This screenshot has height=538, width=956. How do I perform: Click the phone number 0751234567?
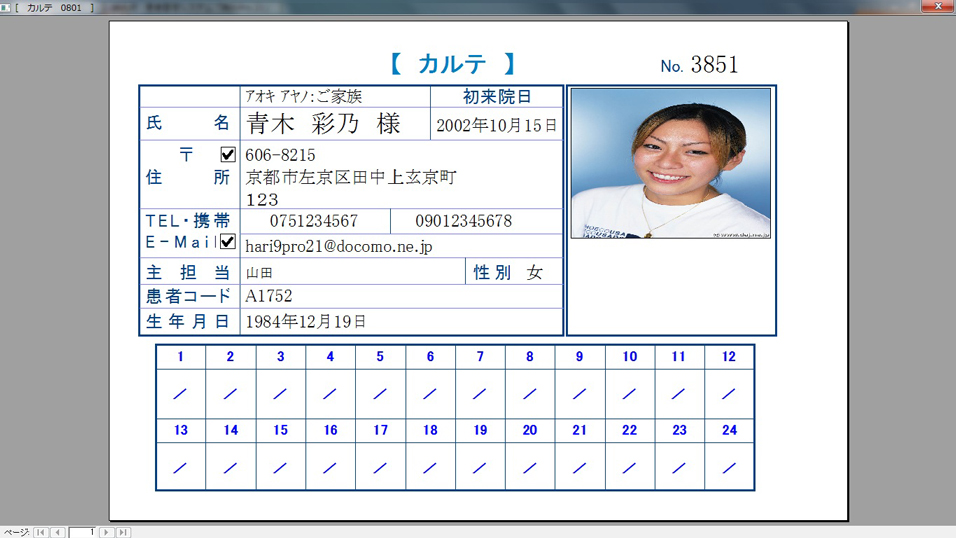[x=314, y=221]
